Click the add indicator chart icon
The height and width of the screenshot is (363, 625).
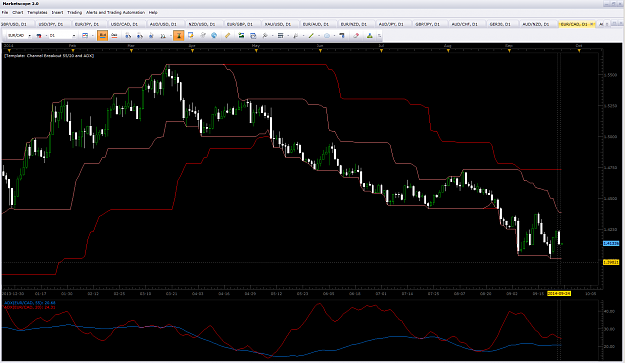point(241,36)
